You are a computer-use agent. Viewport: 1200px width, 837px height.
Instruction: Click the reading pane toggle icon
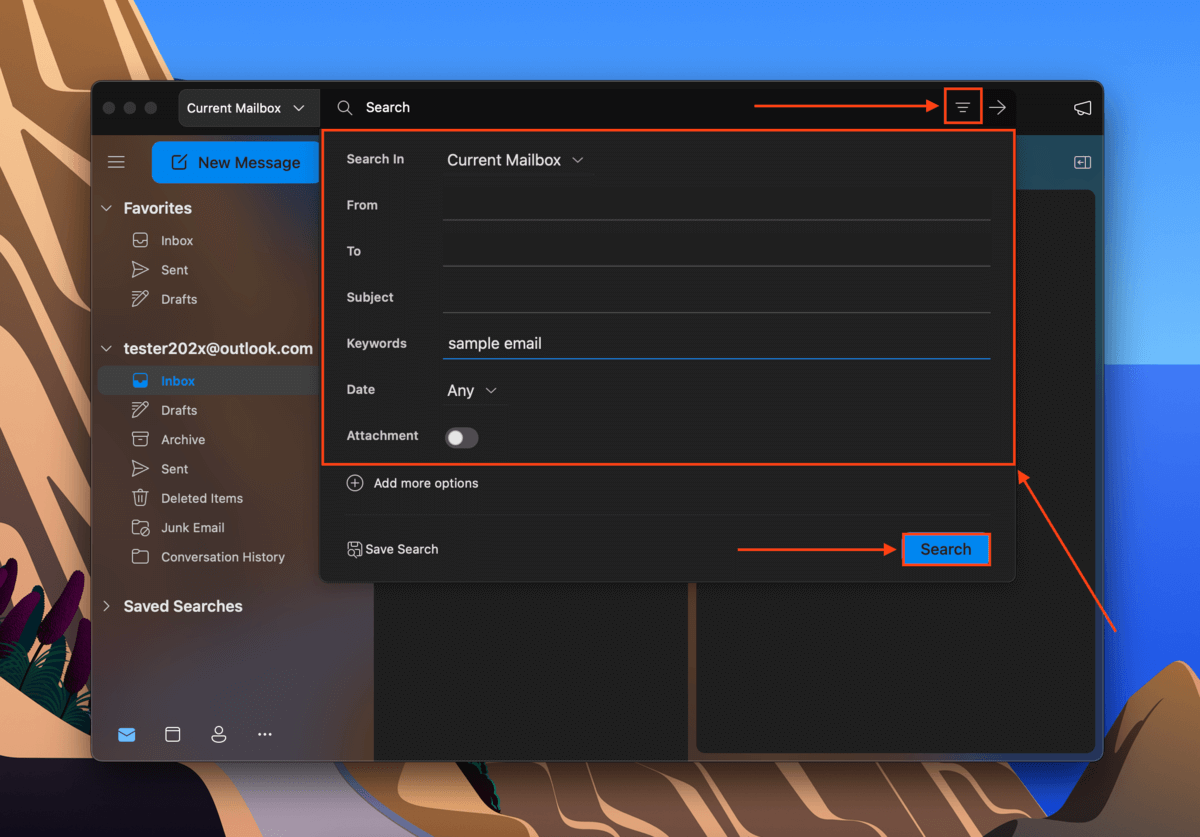coord(1082,162)
